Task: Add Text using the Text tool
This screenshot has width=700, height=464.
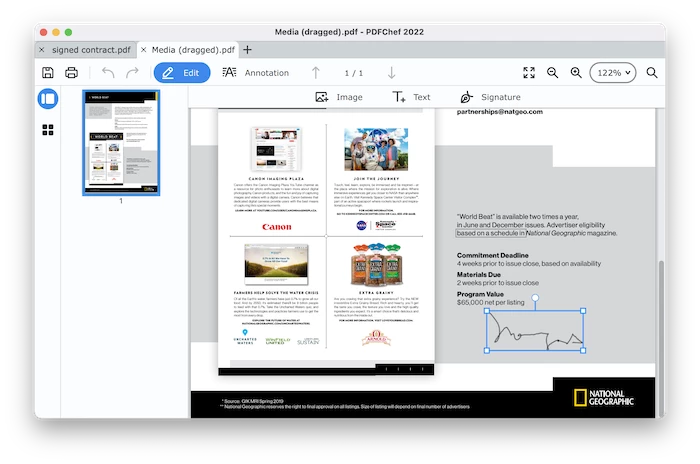Action: point(411,97)
